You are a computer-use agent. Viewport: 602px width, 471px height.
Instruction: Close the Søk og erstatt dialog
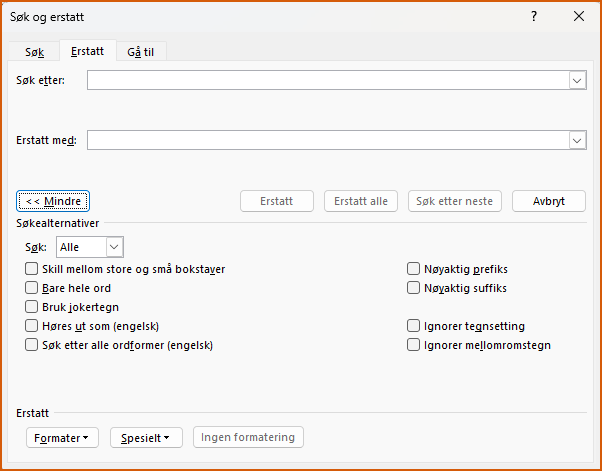pyautogui.click(x=579, y=16)
